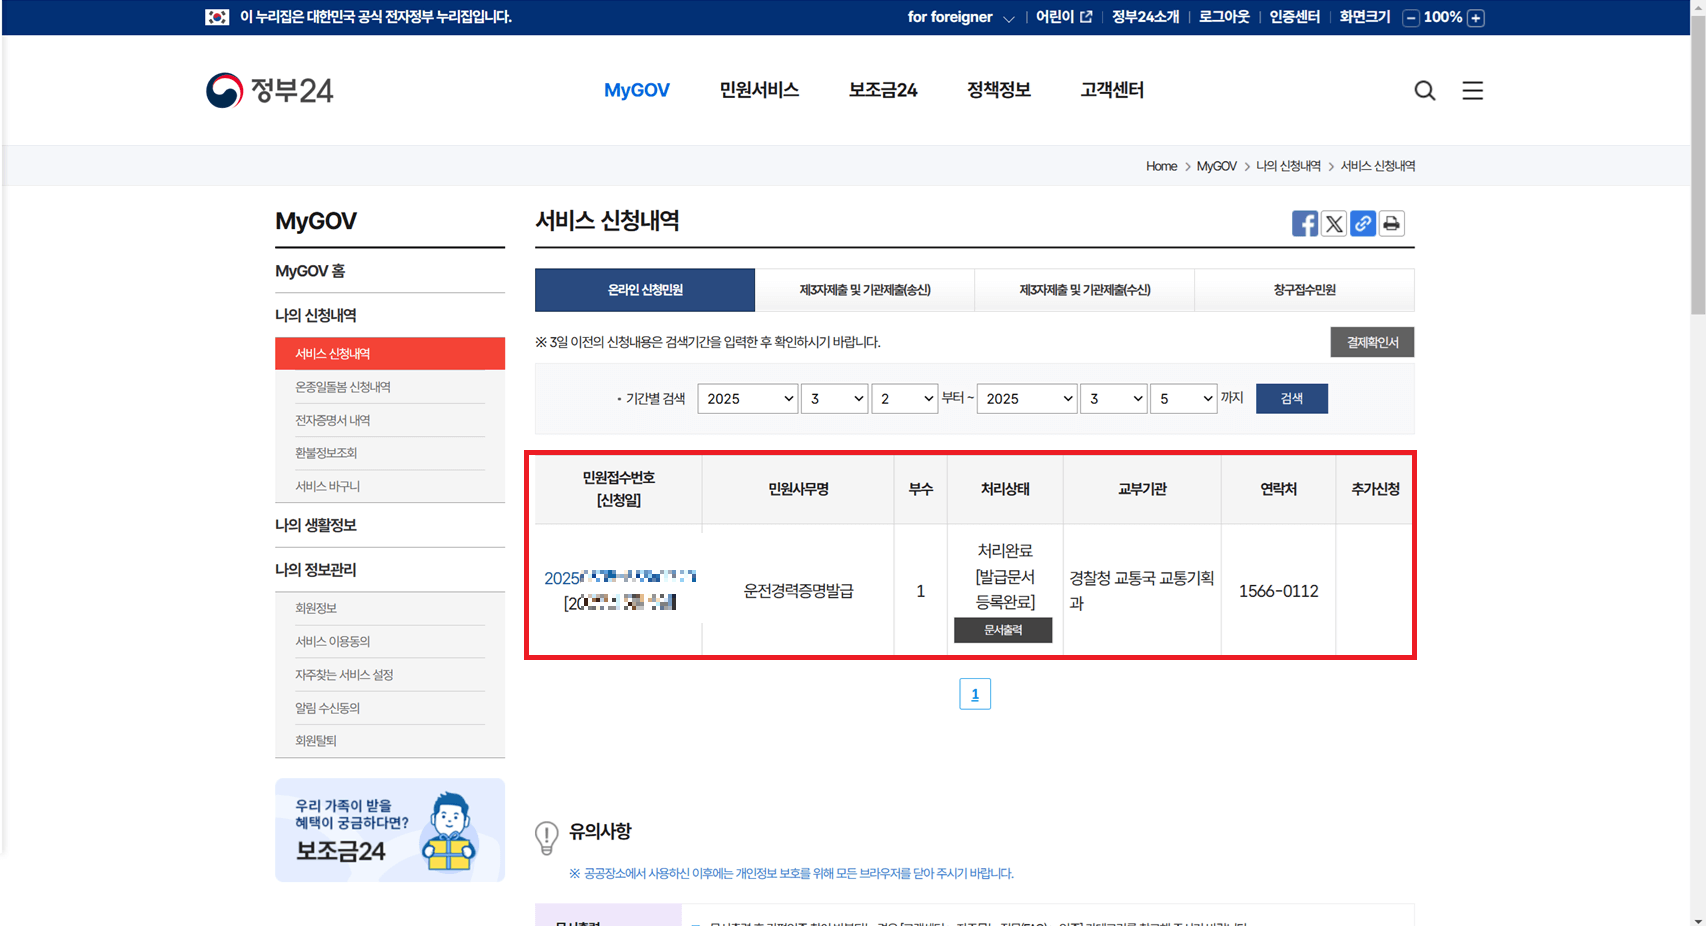Increase screen size with the plus icon
The image size is (1706, 926).
(x=1476, y=17)
